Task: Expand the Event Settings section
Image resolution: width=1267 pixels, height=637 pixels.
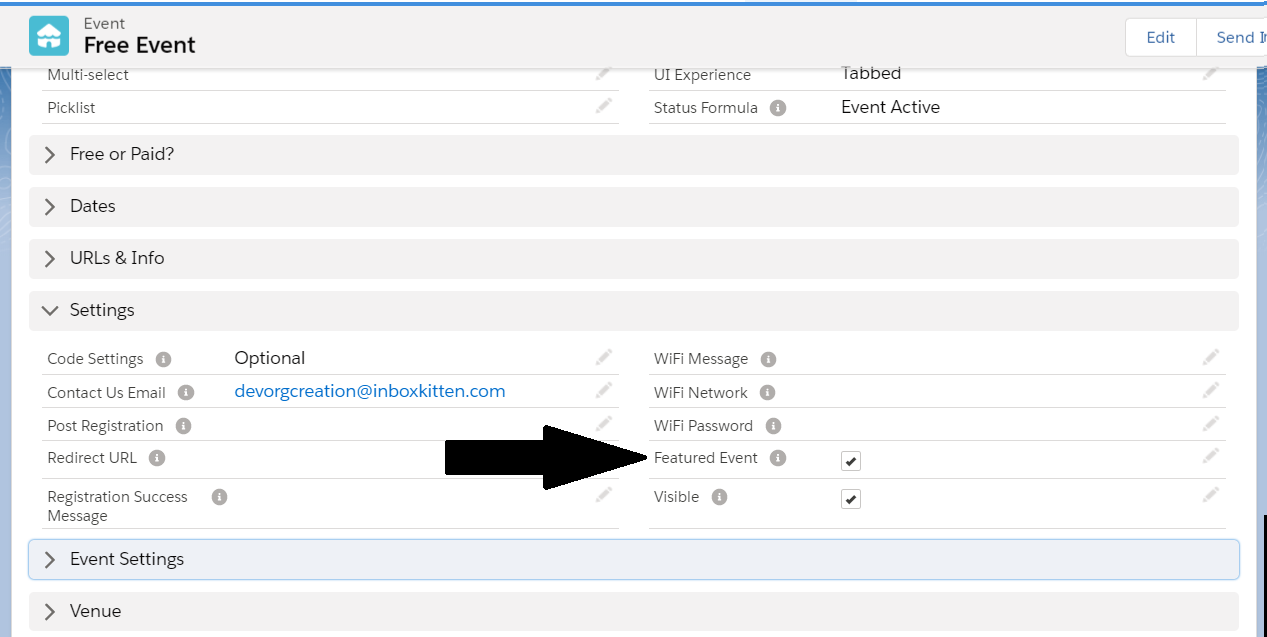Action: pyautogui.click(x=633, y=560)
